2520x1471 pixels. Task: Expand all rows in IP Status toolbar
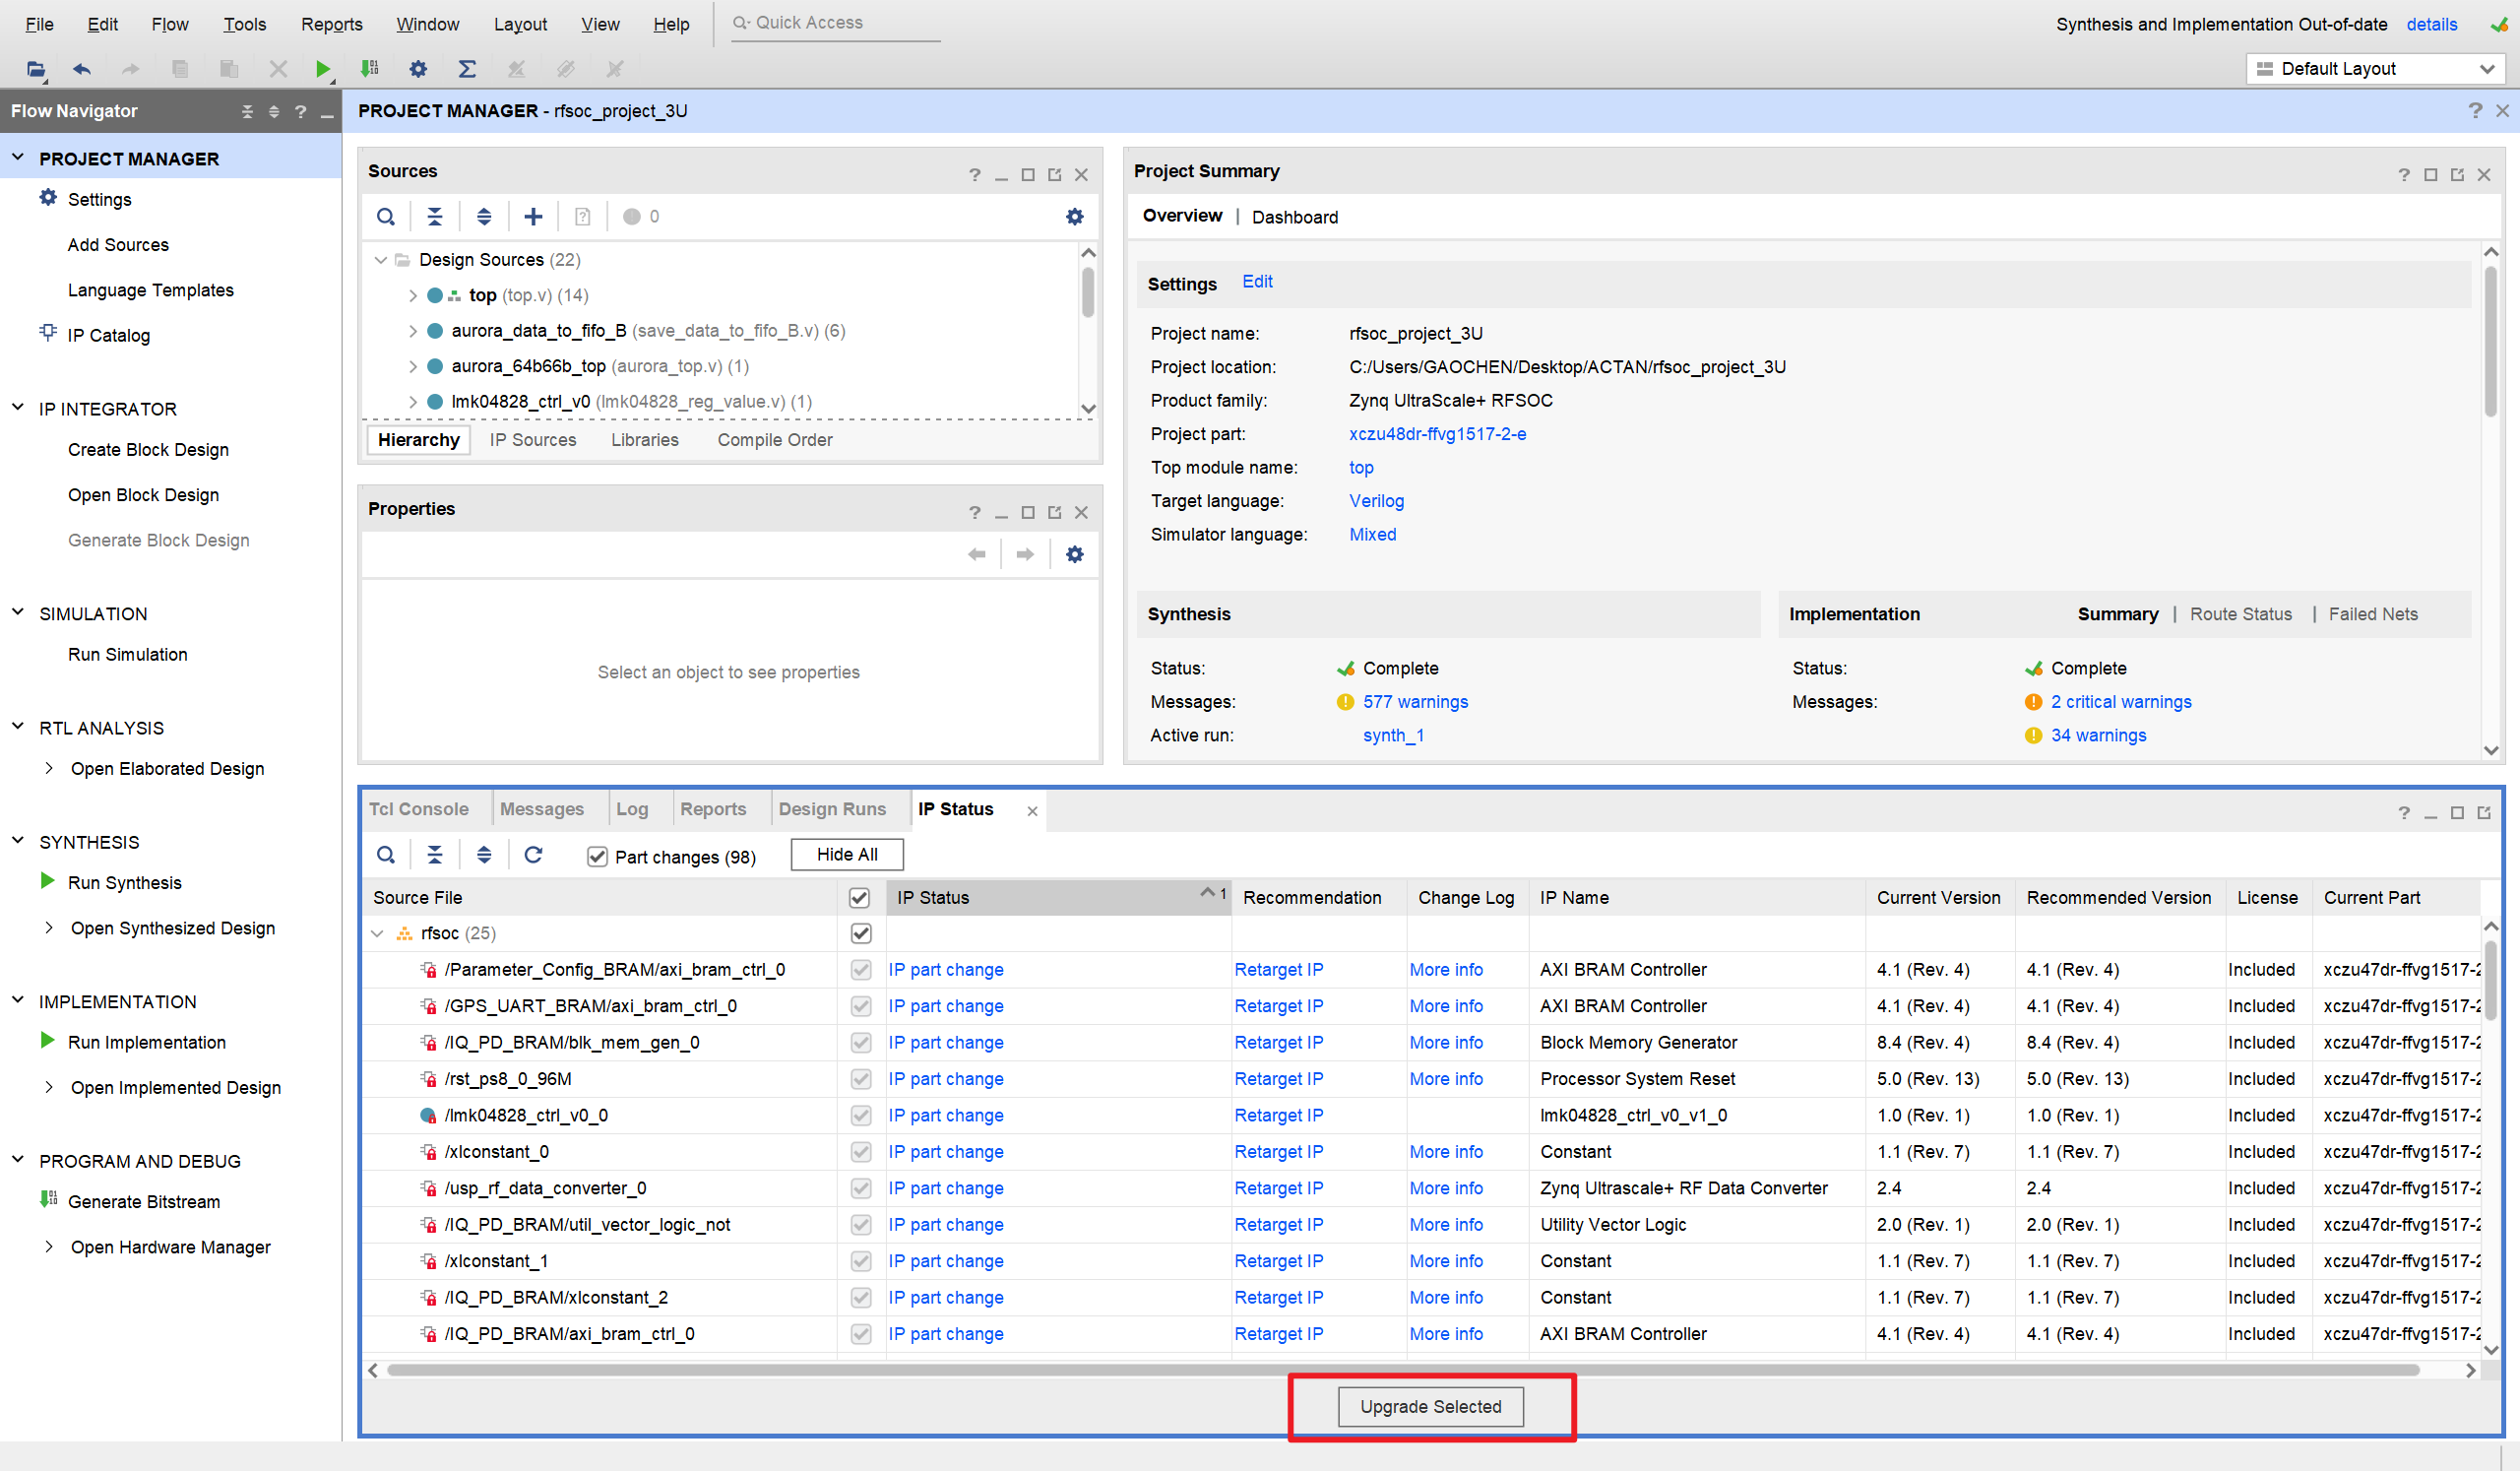tap(484, 854)
